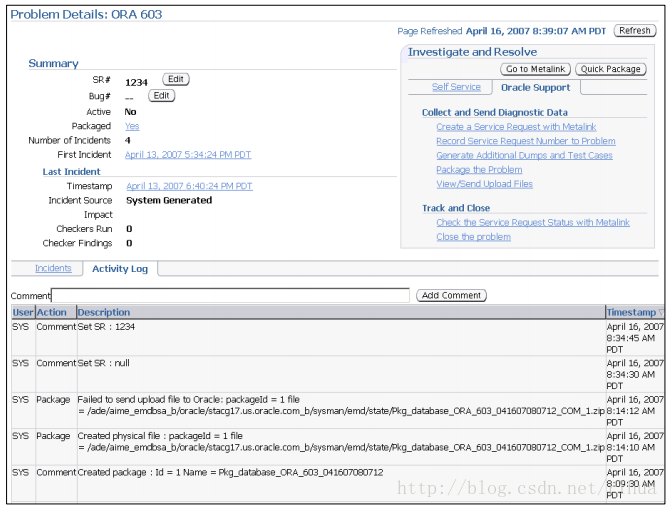Open the Packaged 'Yes' link

coord(132,126)
